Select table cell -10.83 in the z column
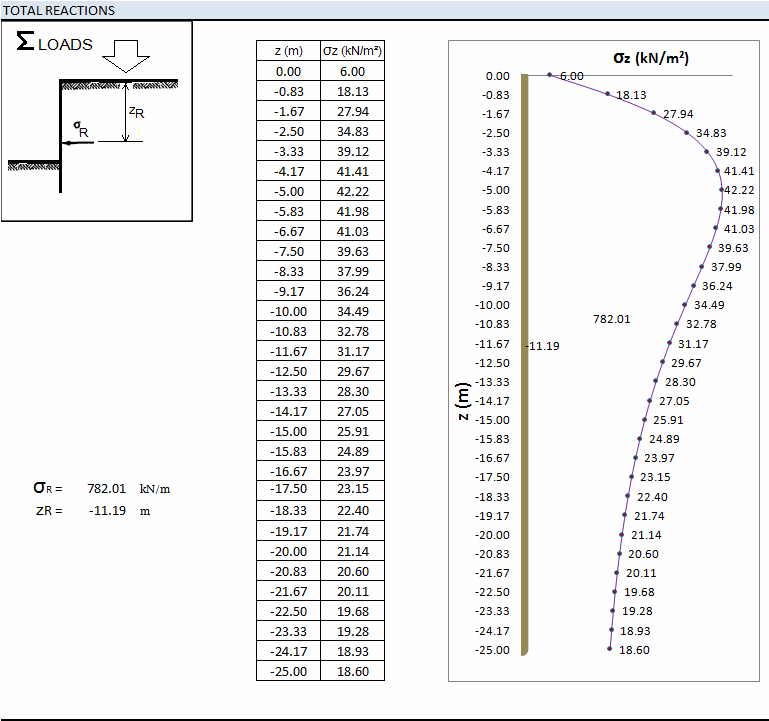The height and width of the screenshot is (721, 769). pos(288,332)
